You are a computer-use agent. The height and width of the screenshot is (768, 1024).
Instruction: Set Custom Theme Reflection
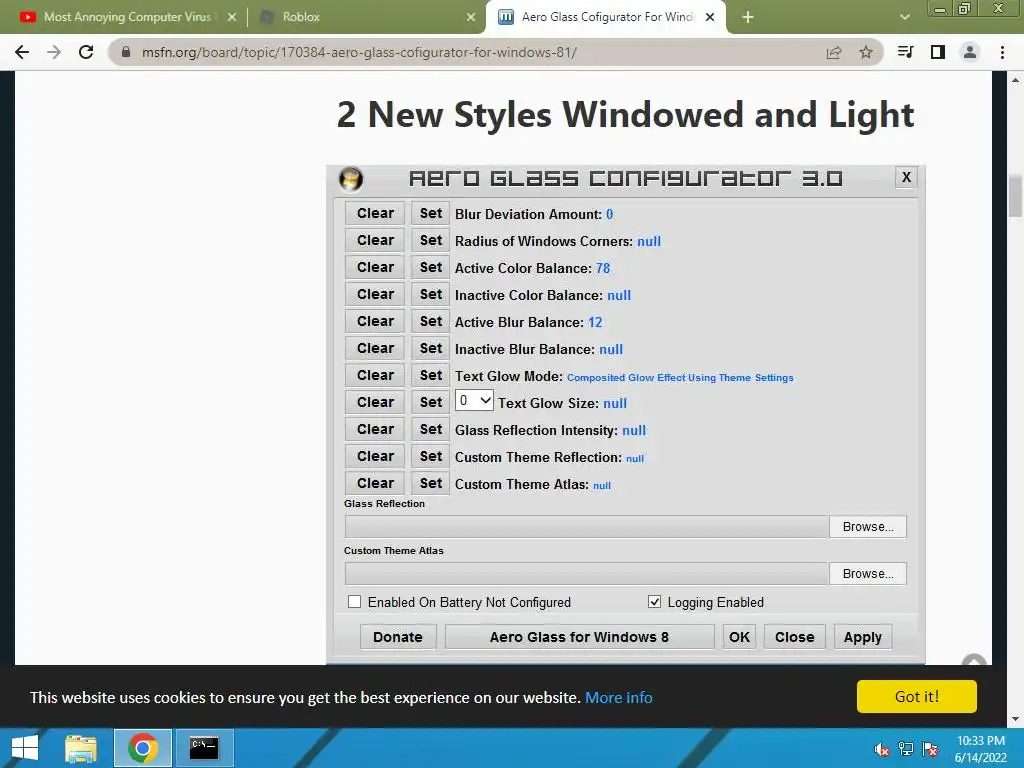(x=430, y=456)
